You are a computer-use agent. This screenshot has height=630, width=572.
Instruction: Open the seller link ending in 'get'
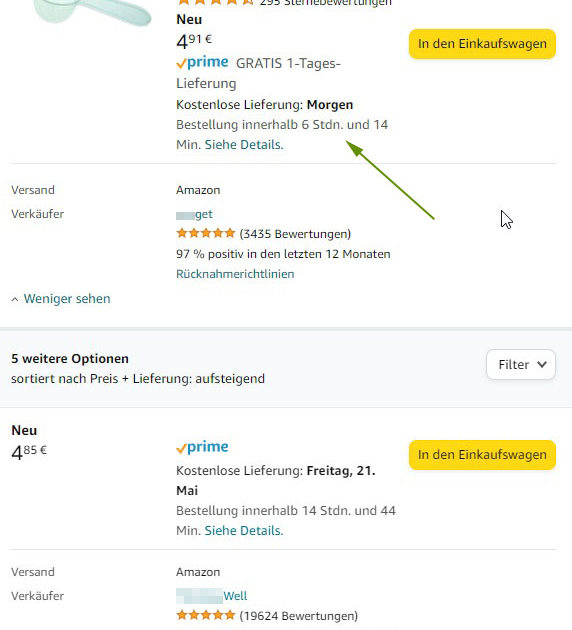[x=194, y=215]
